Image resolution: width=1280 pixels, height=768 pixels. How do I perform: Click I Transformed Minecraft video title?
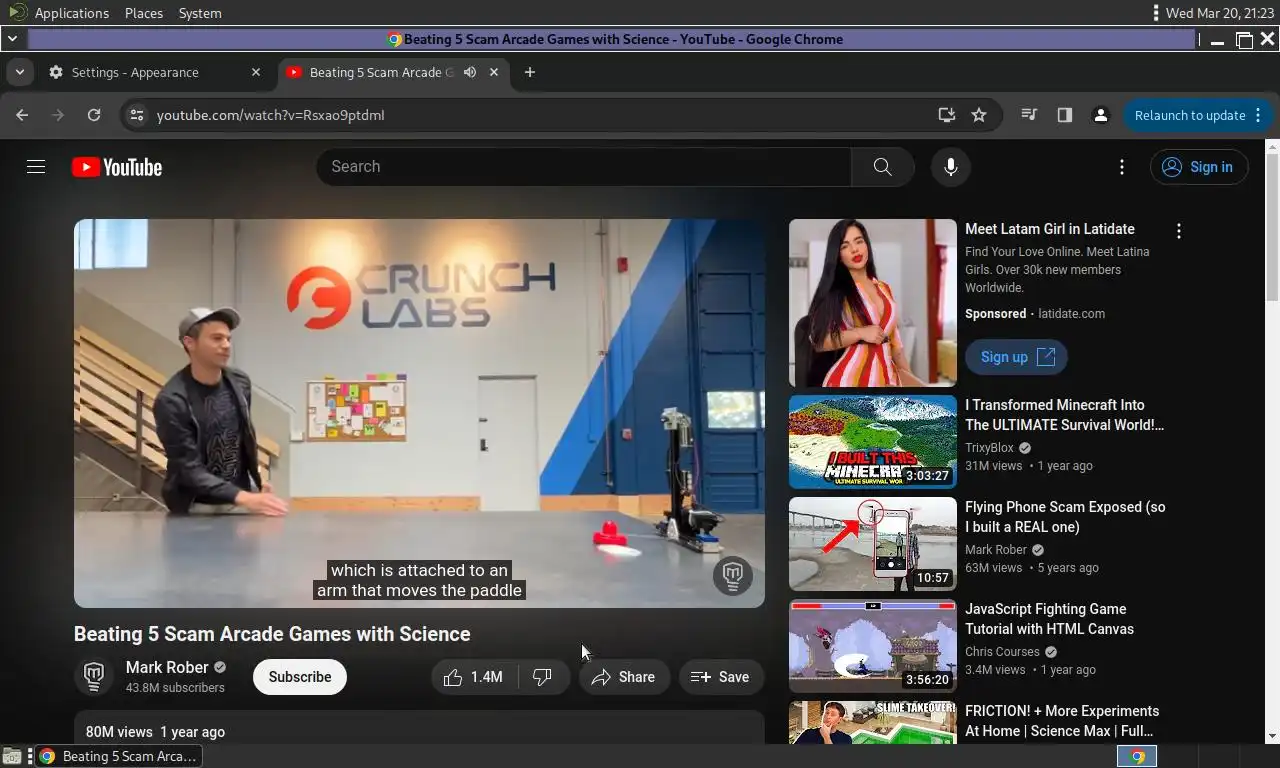pyautogui.click(x=1064, y=415)
